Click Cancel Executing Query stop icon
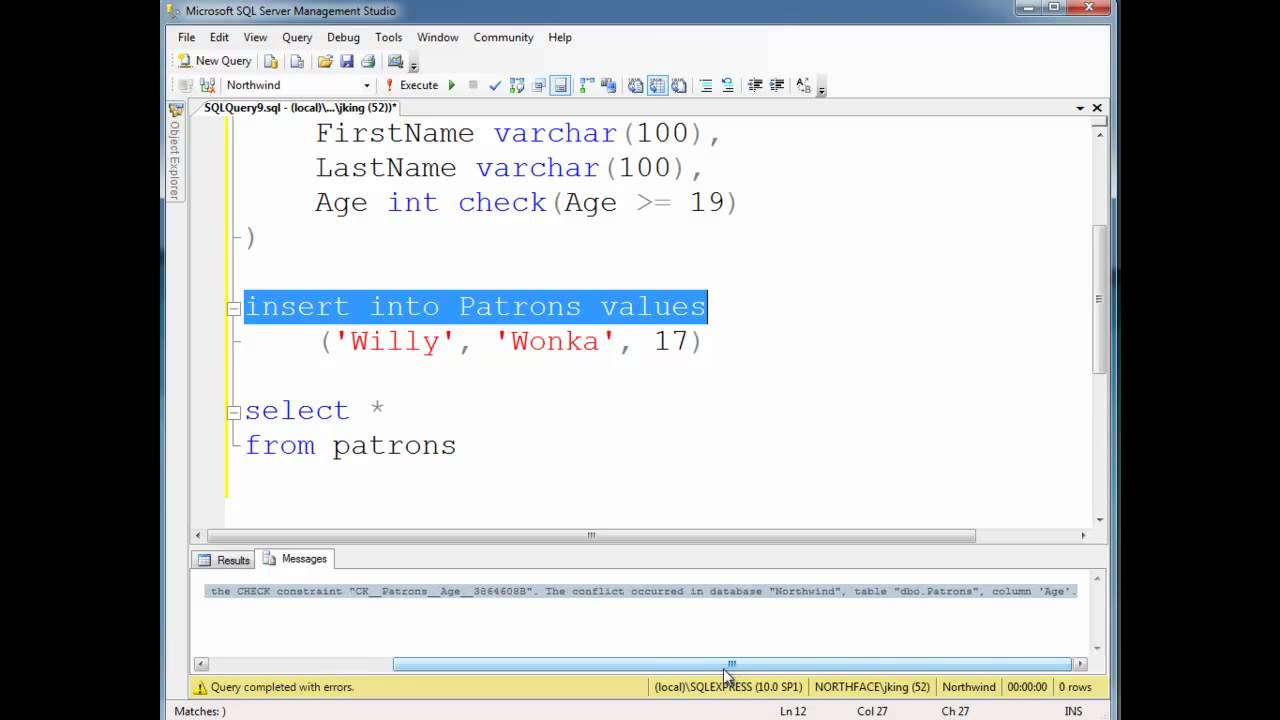The height and width of the screenshot is (720, 1280). [473, 86]
